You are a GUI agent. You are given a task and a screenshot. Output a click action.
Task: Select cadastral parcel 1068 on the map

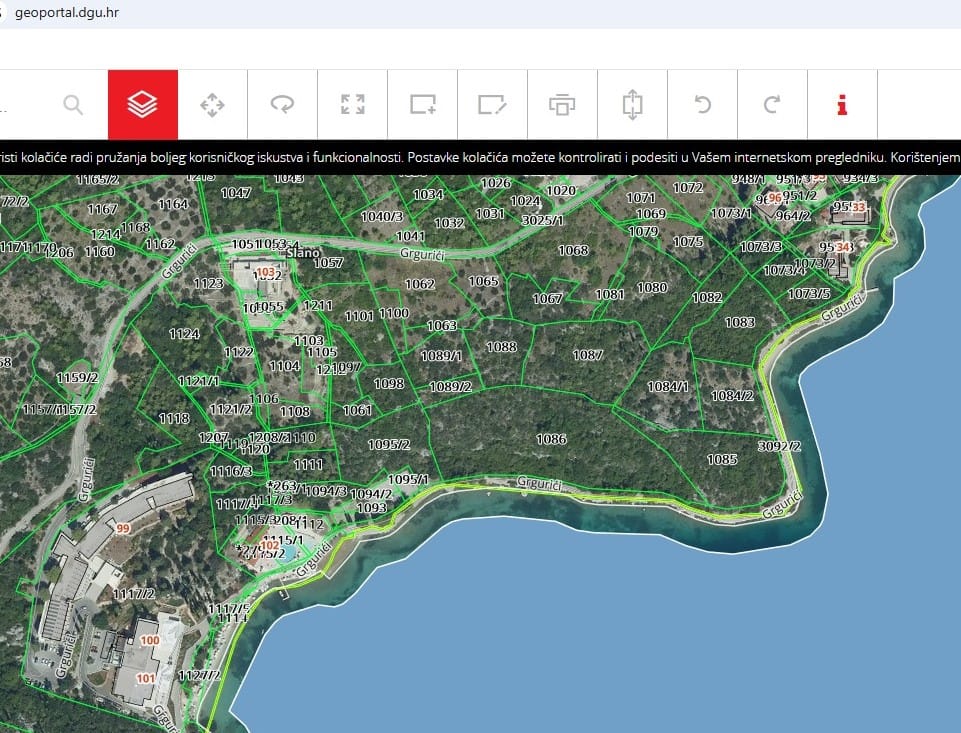click(573, 250)
